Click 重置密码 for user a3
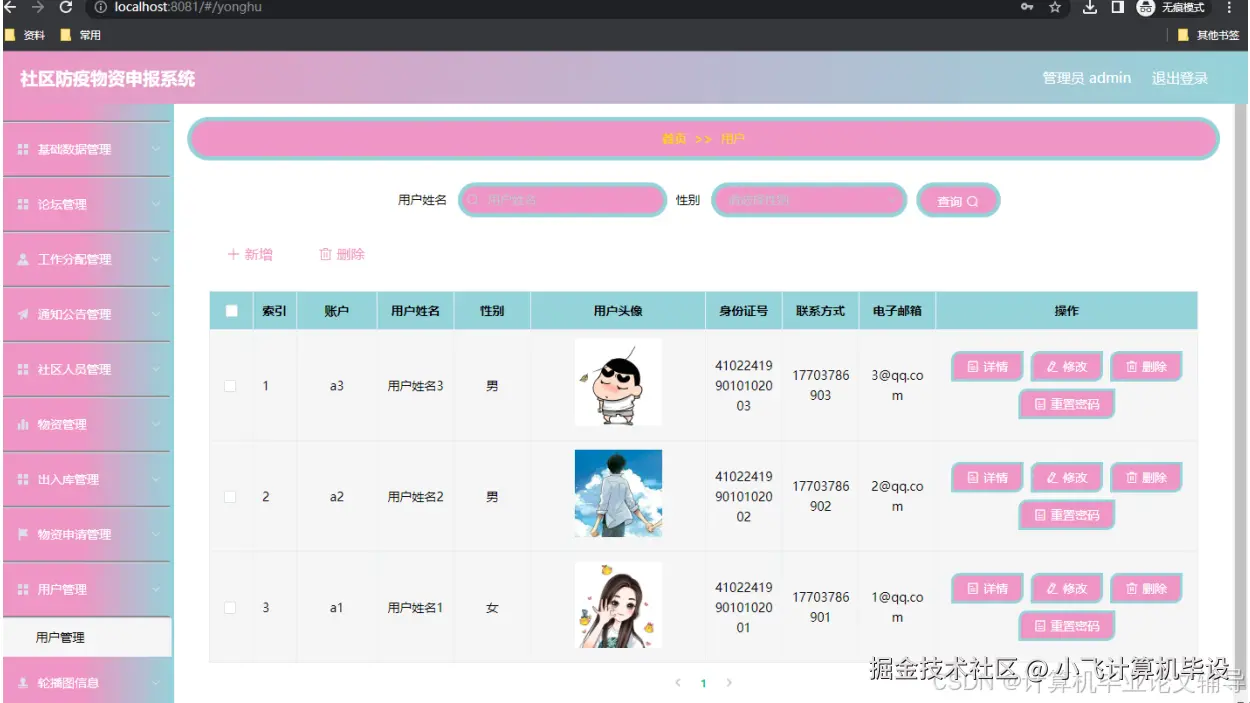1250x703 pixels. tap(1066, 404)
